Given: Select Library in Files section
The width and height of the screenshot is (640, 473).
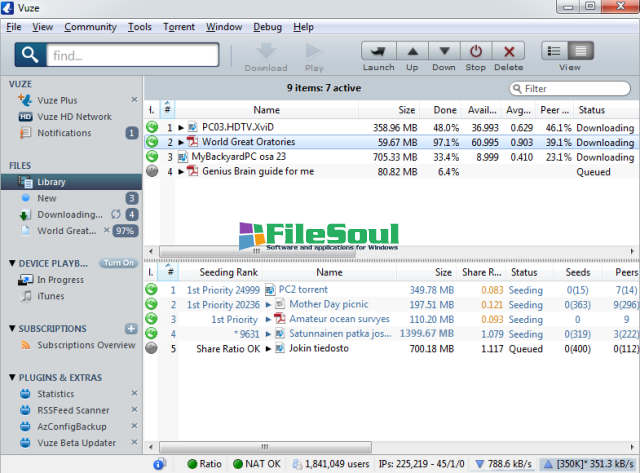Looking at the screenshot, I should (71, 182).
